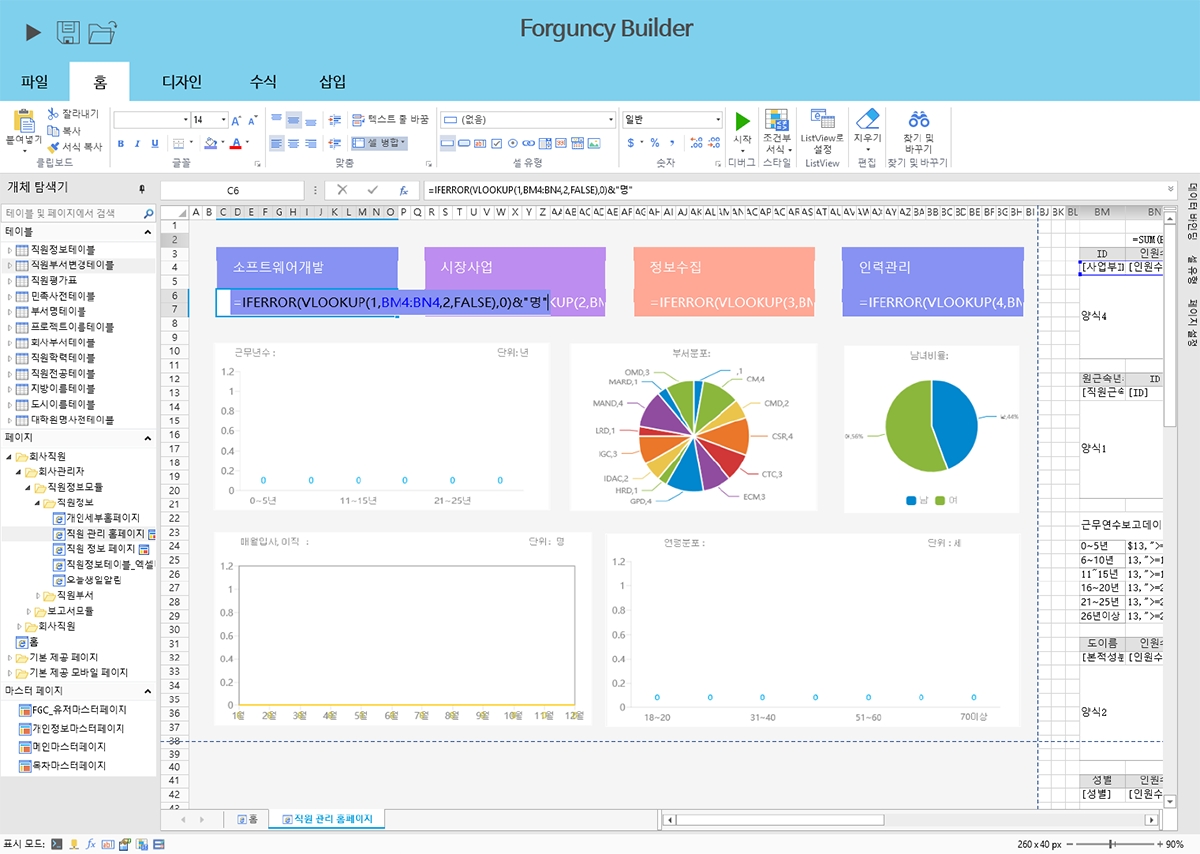Pin the 개체 탐색기 panel
1200x854 pixels.
(x=142, y=188)
